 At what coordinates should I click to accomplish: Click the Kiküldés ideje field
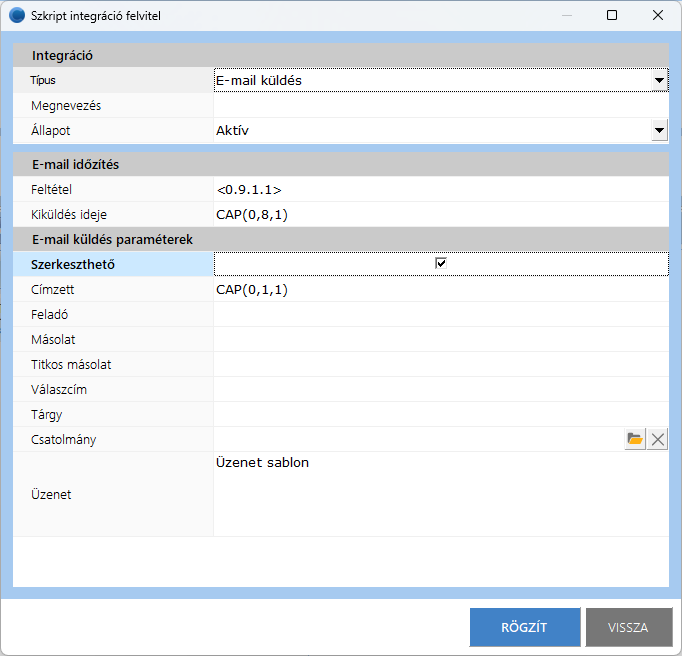(440, 214)
